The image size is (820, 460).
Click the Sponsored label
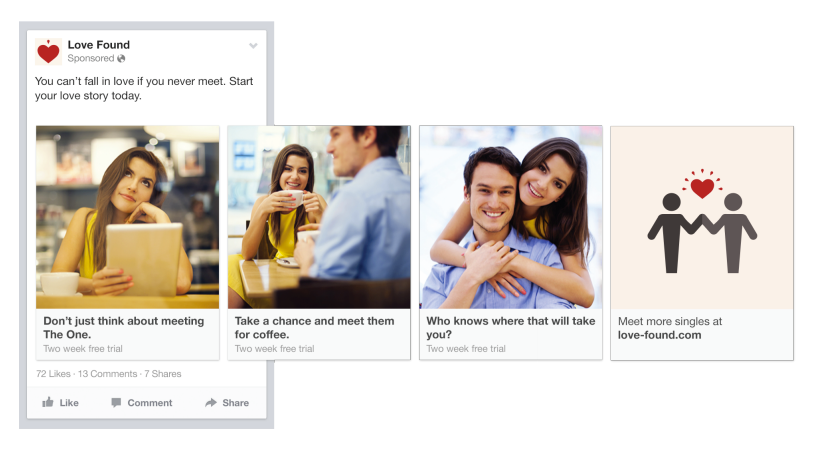(x=90, y=59)
